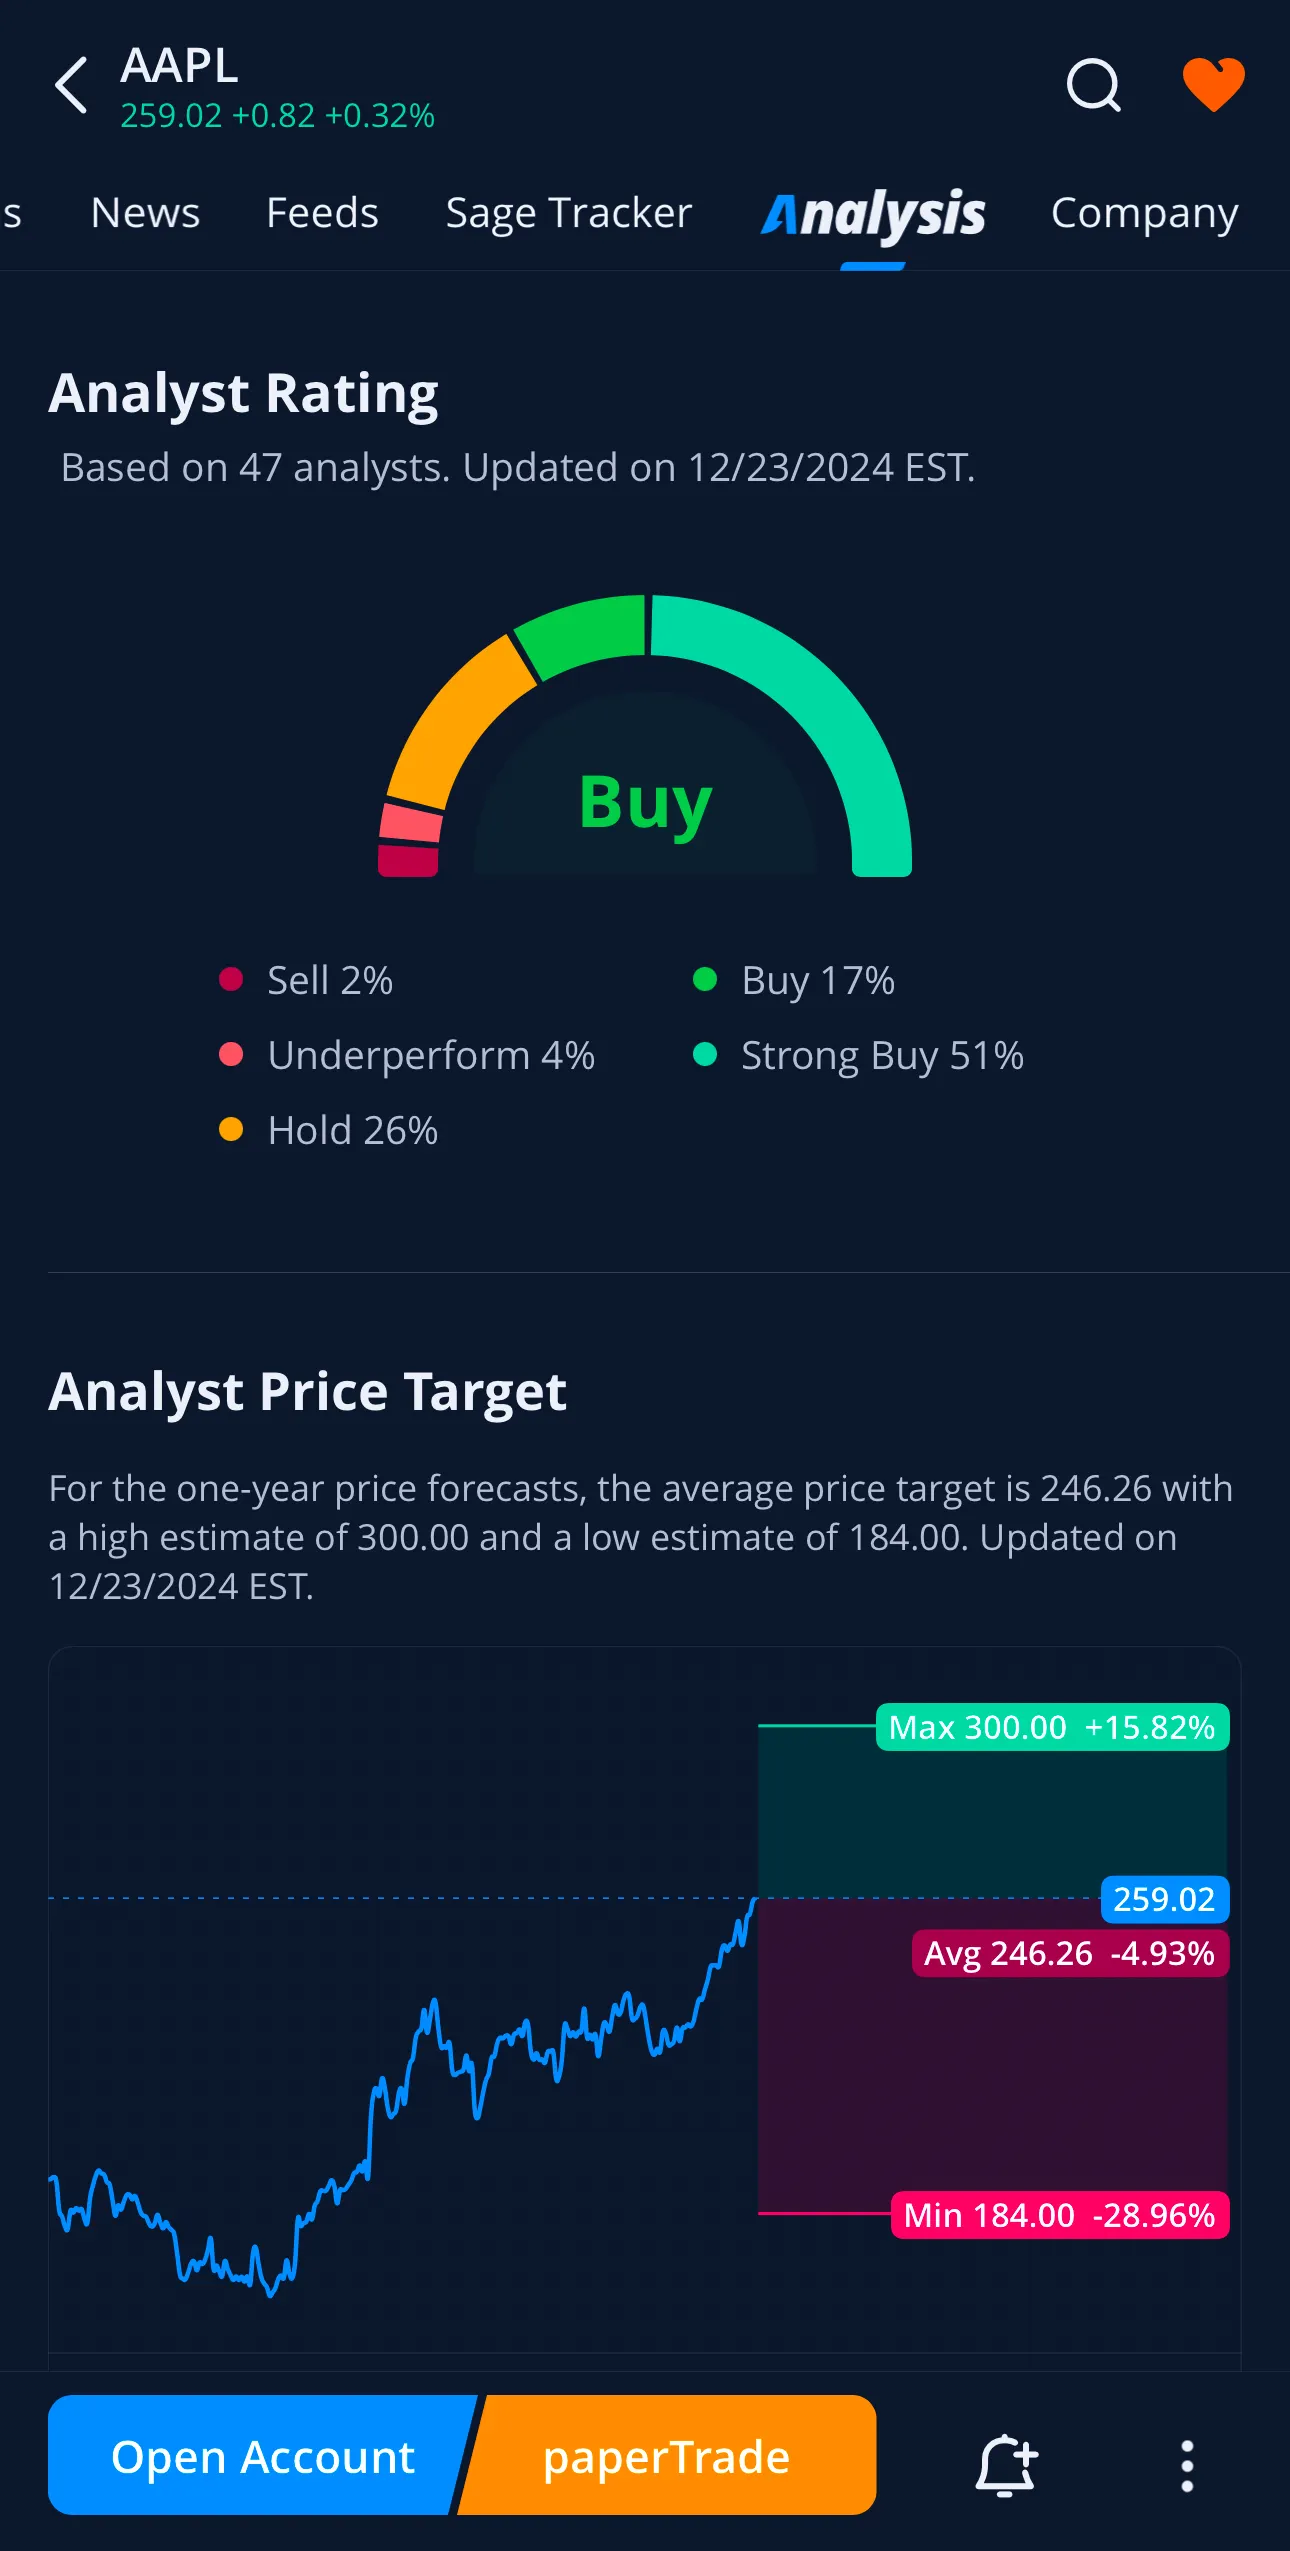
Task: Tap the Min 184.00 price label
Action: click(x=1059, y=2216)
